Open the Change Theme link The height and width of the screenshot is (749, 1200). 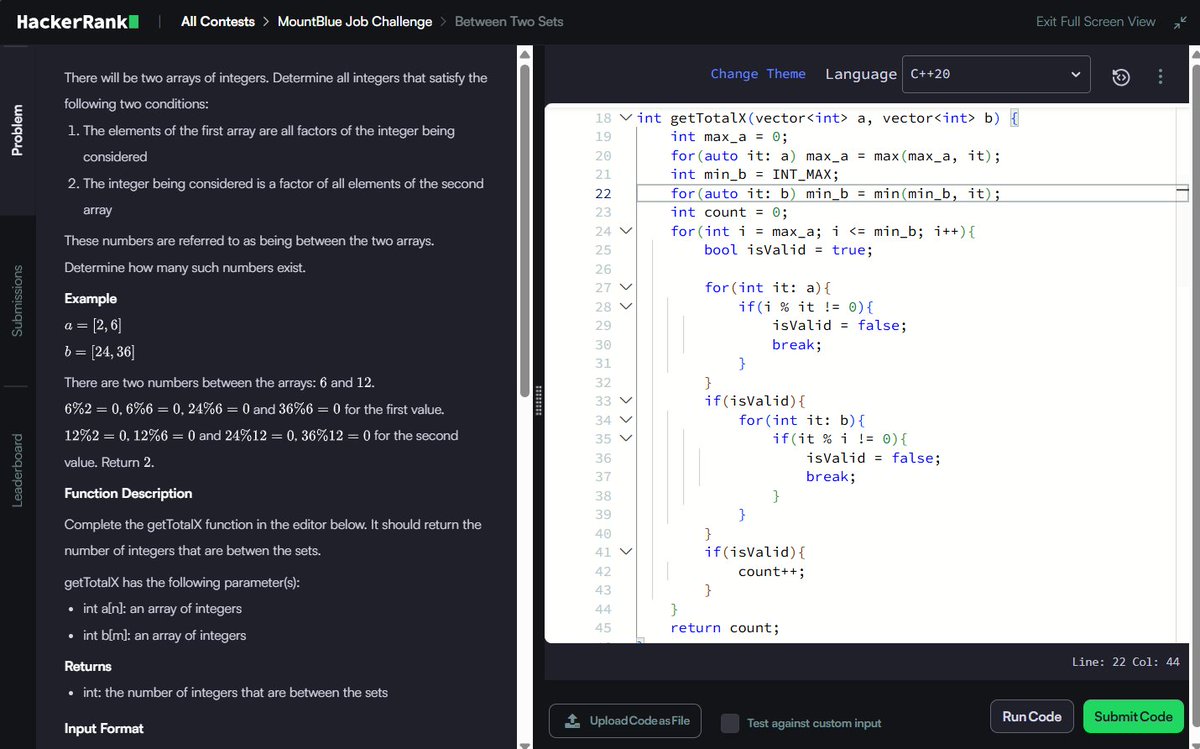pos(757,74)
